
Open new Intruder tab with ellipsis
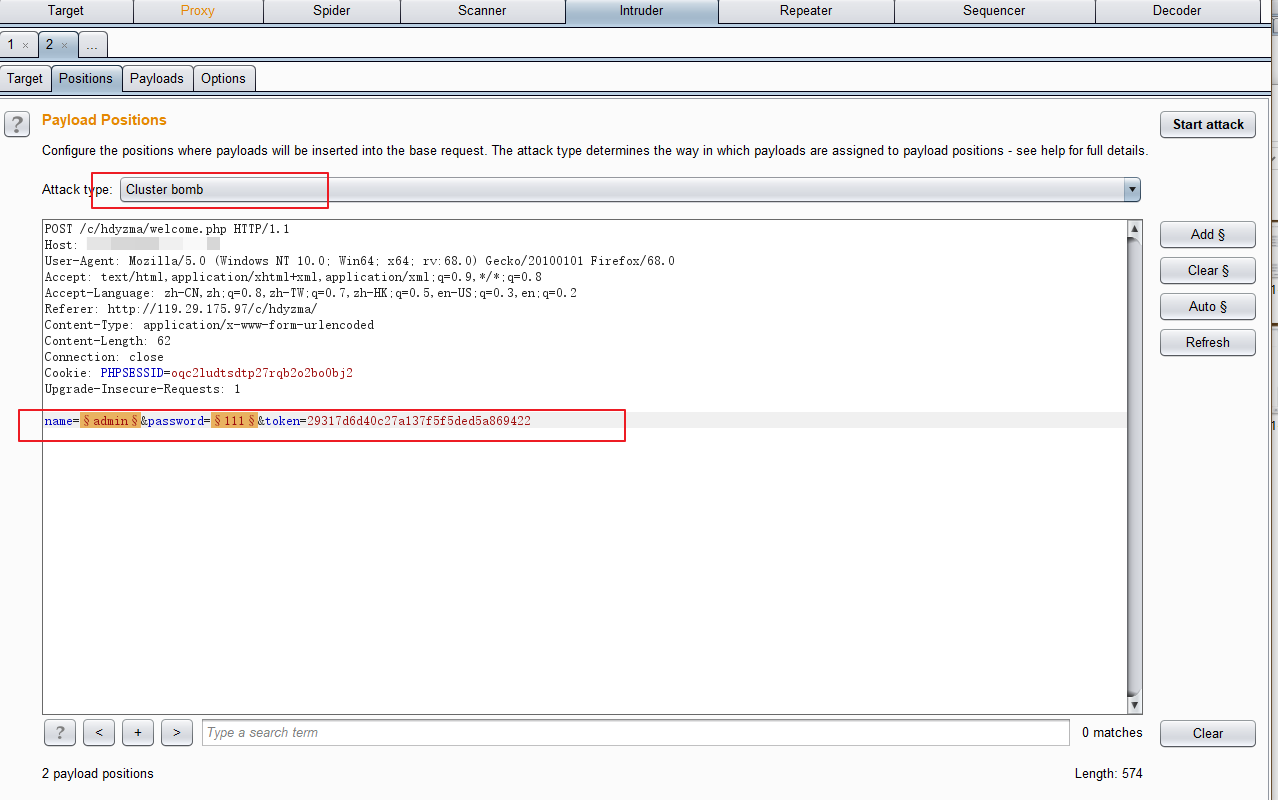click(92, 45)
